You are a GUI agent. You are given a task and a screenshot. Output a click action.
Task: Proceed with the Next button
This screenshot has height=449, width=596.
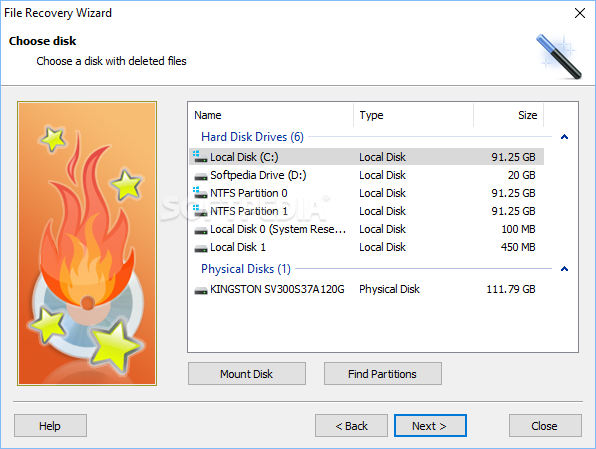tap(430, 426)
